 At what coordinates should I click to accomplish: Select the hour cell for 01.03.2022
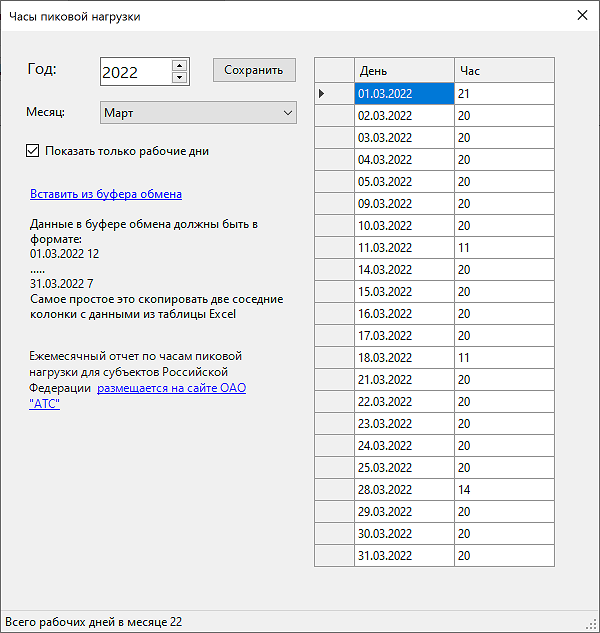pos(504,94)
